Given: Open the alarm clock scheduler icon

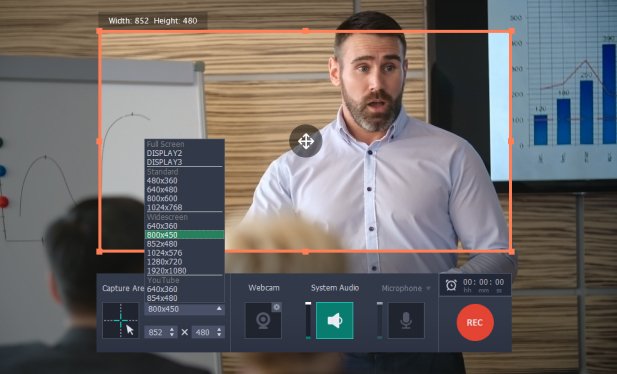Looking at the screenshot, I should (x=451, y=285).
